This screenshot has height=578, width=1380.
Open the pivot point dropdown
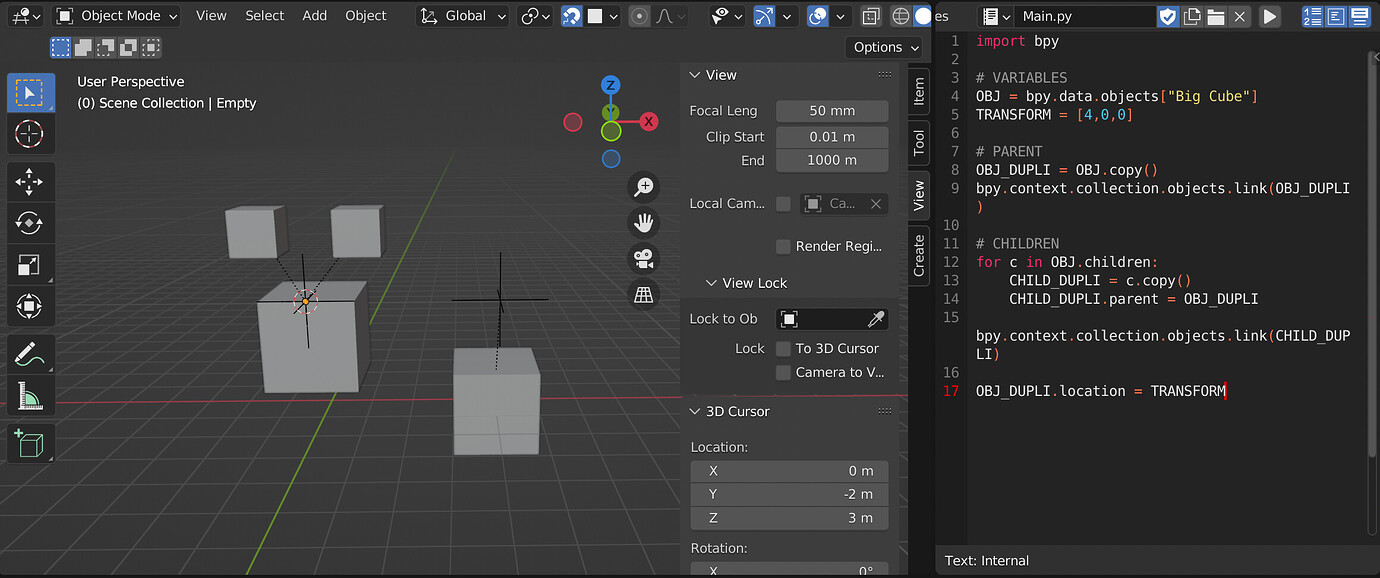coord(537,16)
